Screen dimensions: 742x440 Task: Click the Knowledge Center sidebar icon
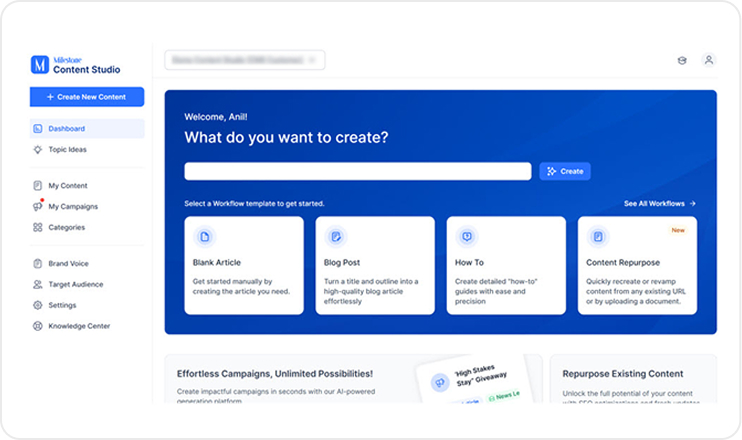pyautogui.click(x=37, y=326)
